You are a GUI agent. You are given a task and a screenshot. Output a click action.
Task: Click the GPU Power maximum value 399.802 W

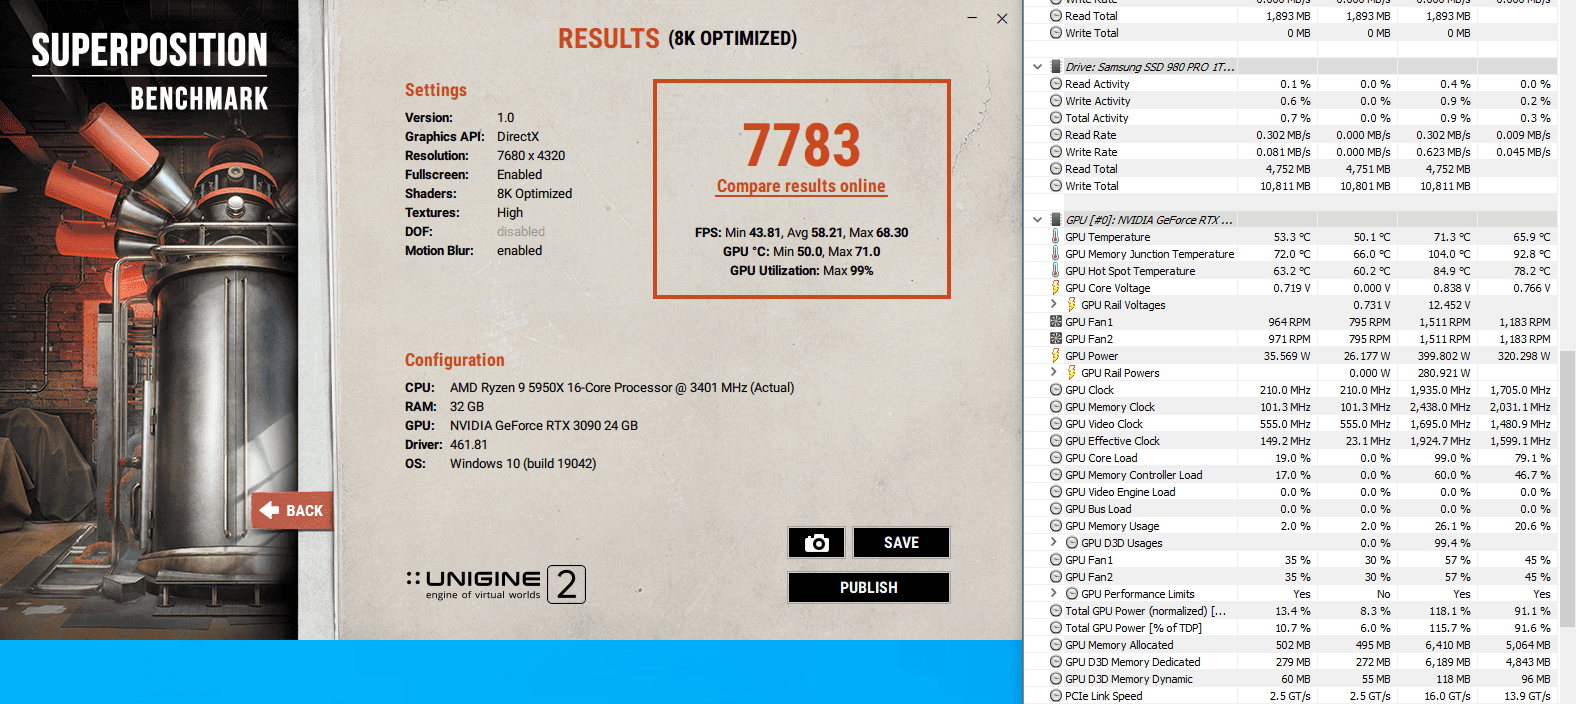(x=1443, y=356)
